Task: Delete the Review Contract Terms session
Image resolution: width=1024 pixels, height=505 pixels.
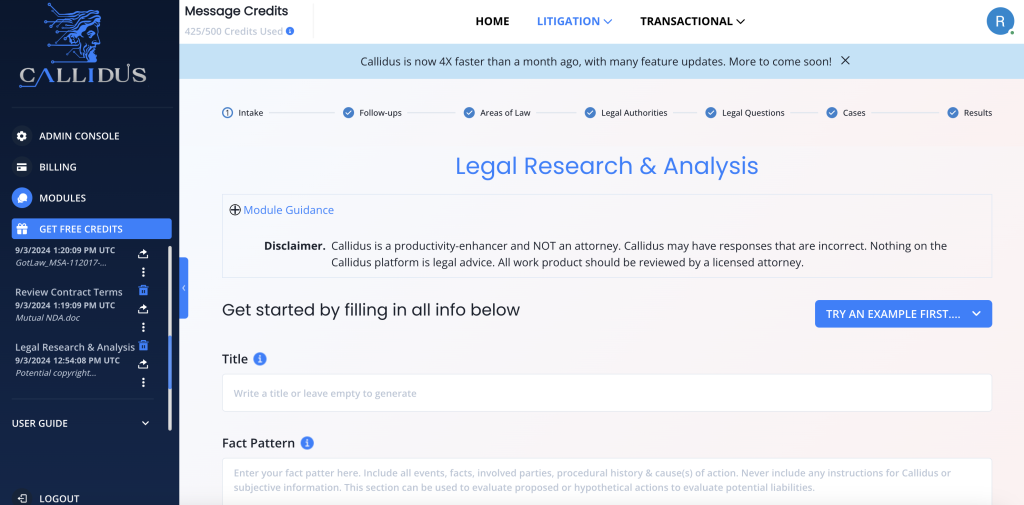Action: 143,291
